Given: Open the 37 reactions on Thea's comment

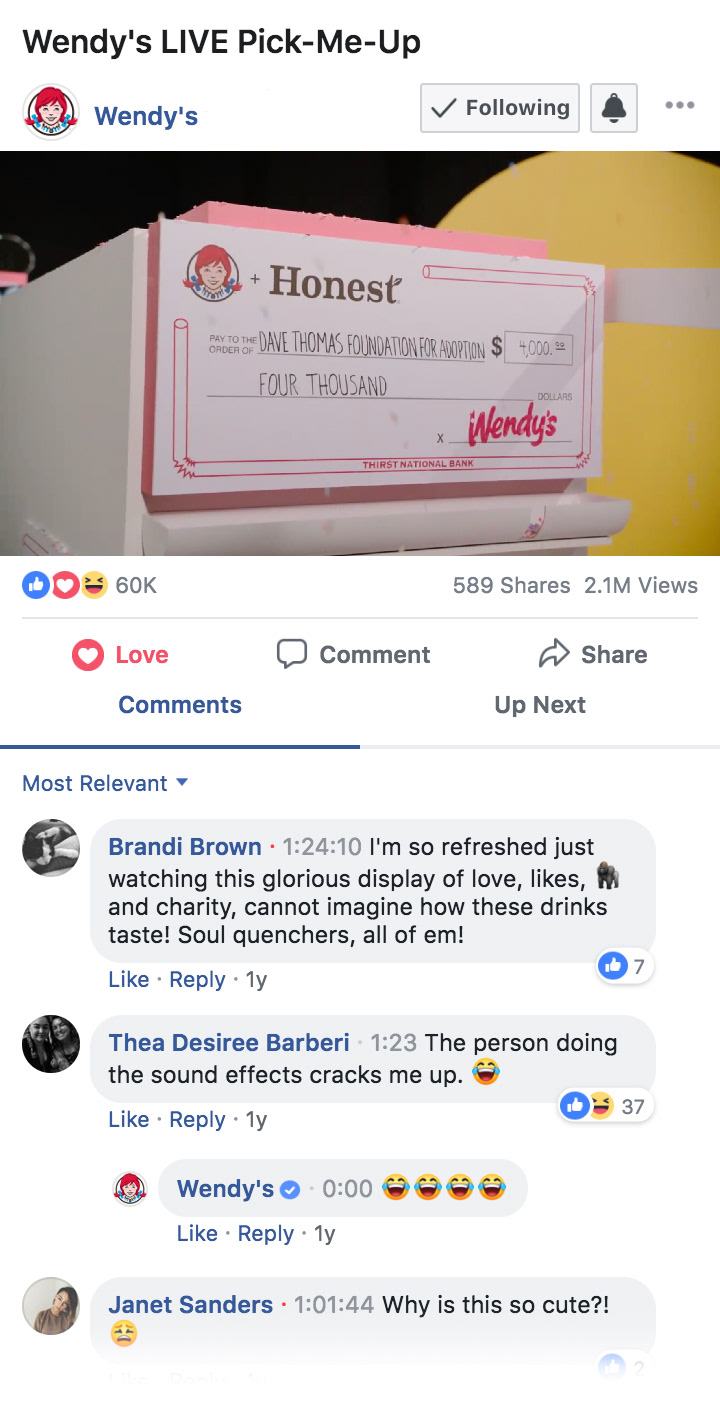Looking at the screenshot, I should pyautogui.click(x=605, y=1106).
